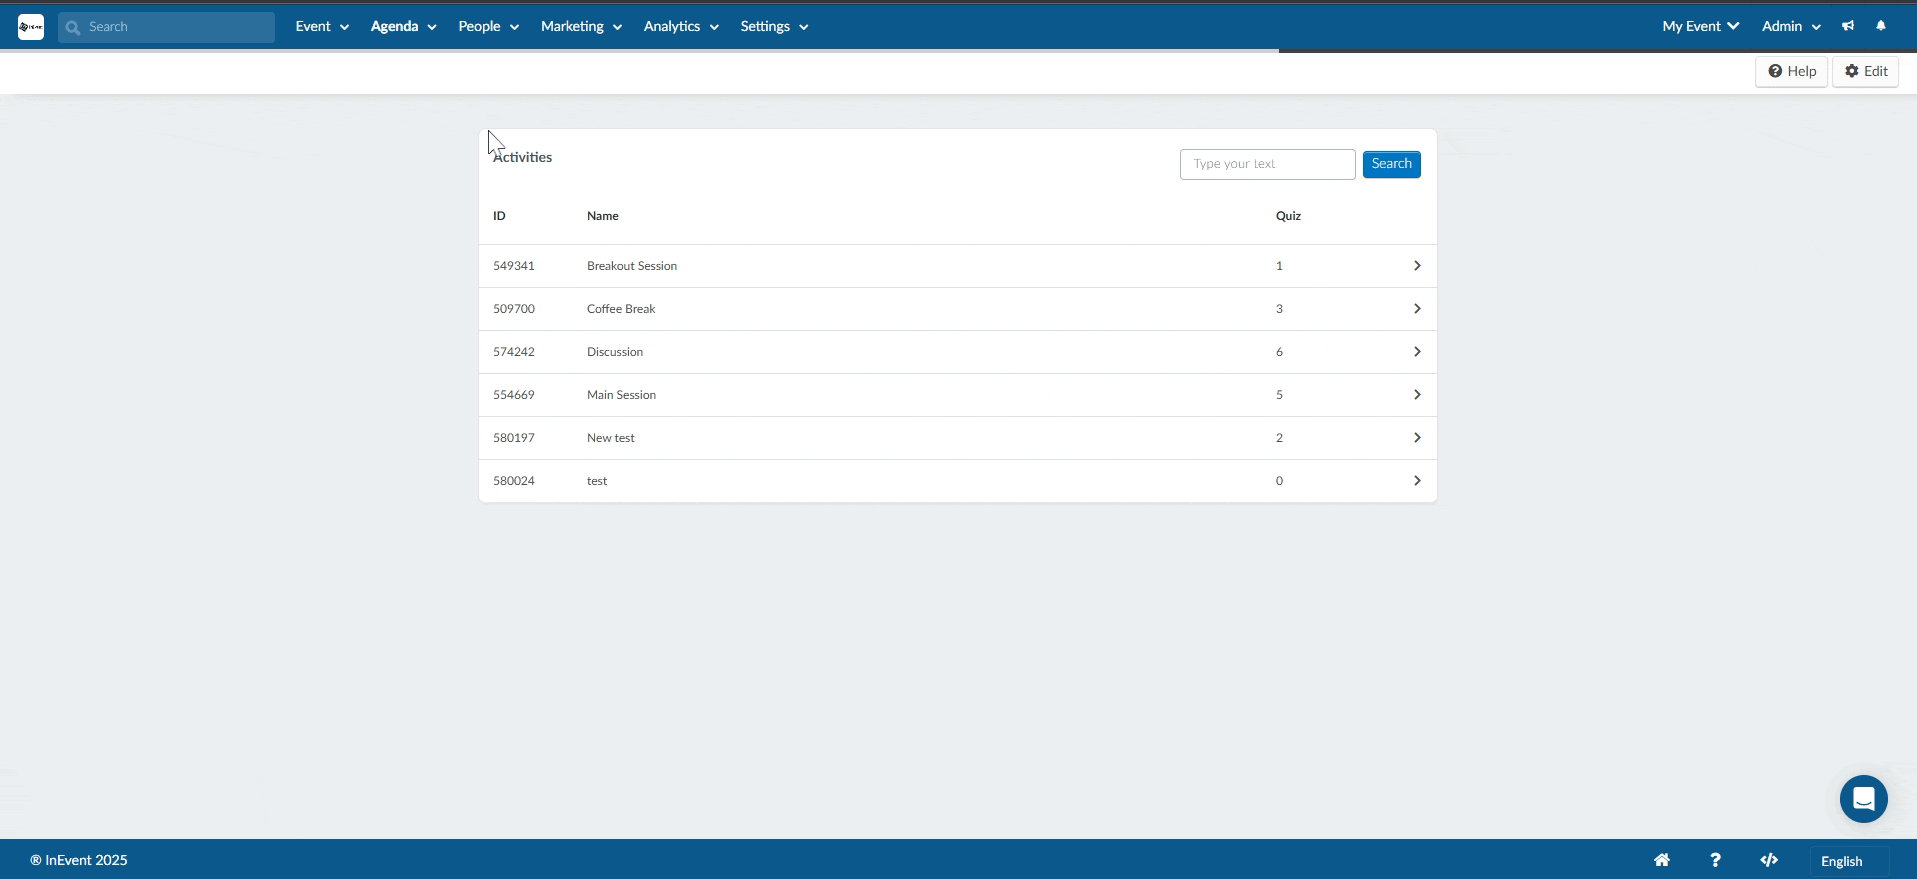Screen dimensions: 1917x879
Task: Open Main Session row arrow
Action: [x=1417, y=395]
